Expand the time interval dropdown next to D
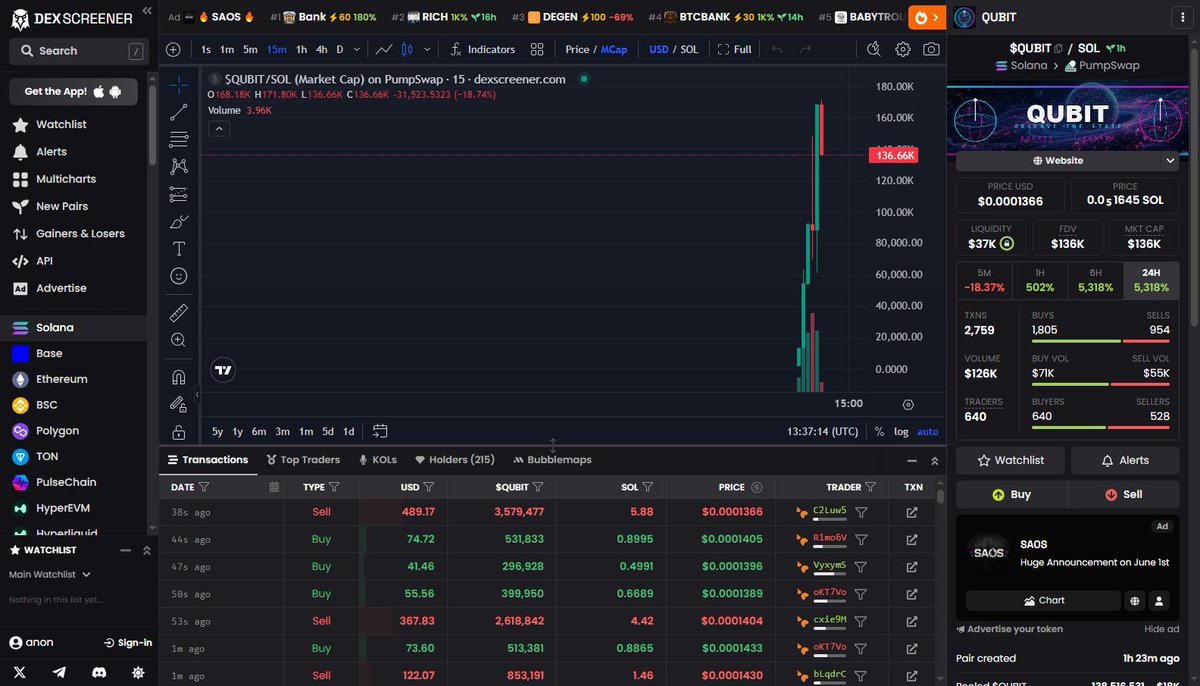The image size is (1200, 686). point(356,49)
